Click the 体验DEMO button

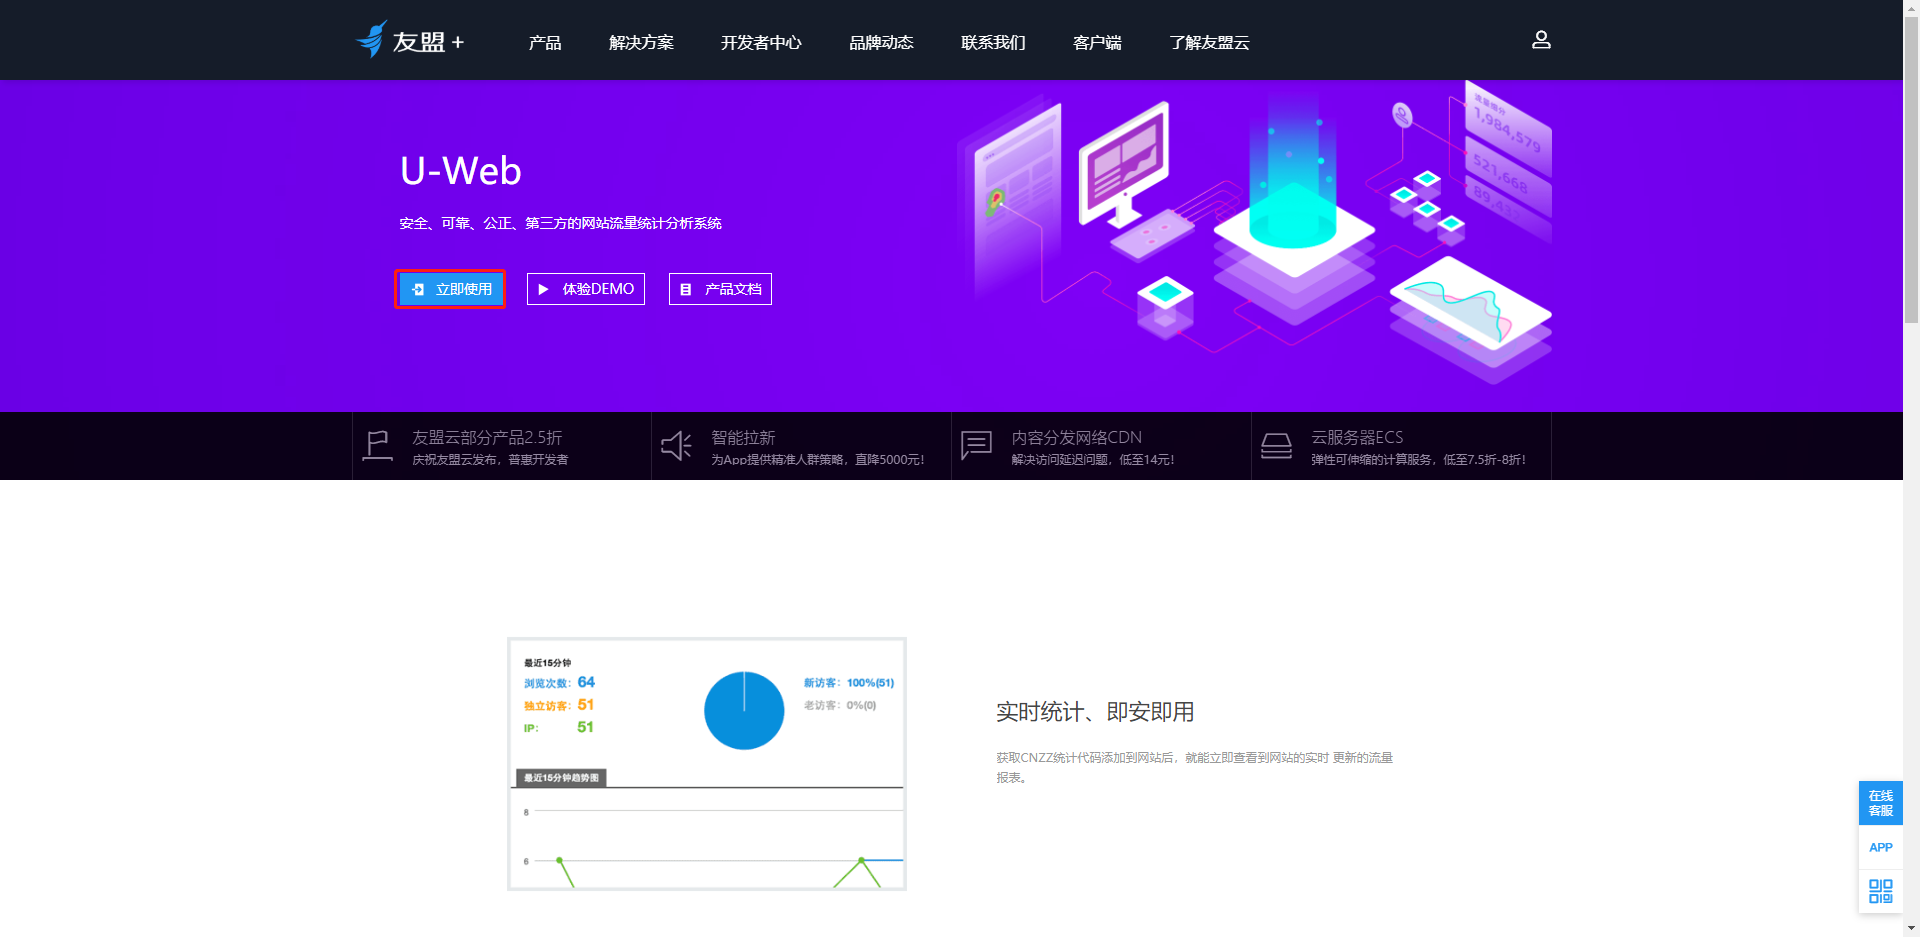click(x=586, y=289)
